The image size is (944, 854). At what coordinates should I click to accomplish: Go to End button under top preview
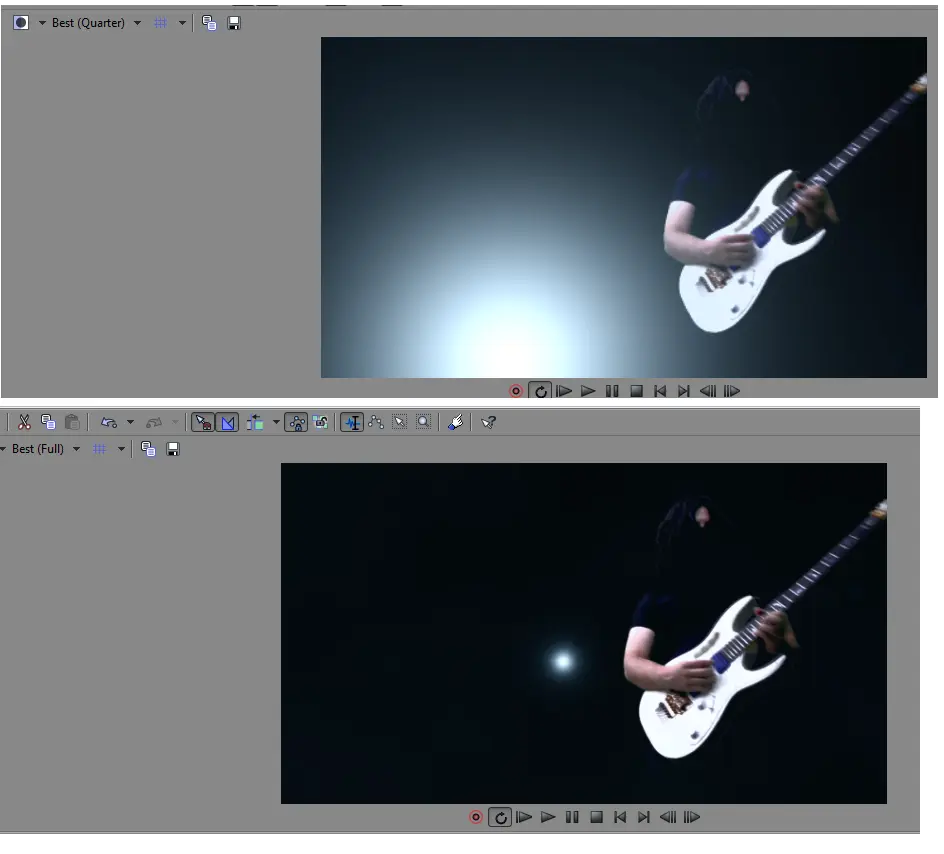pos(683,391)
